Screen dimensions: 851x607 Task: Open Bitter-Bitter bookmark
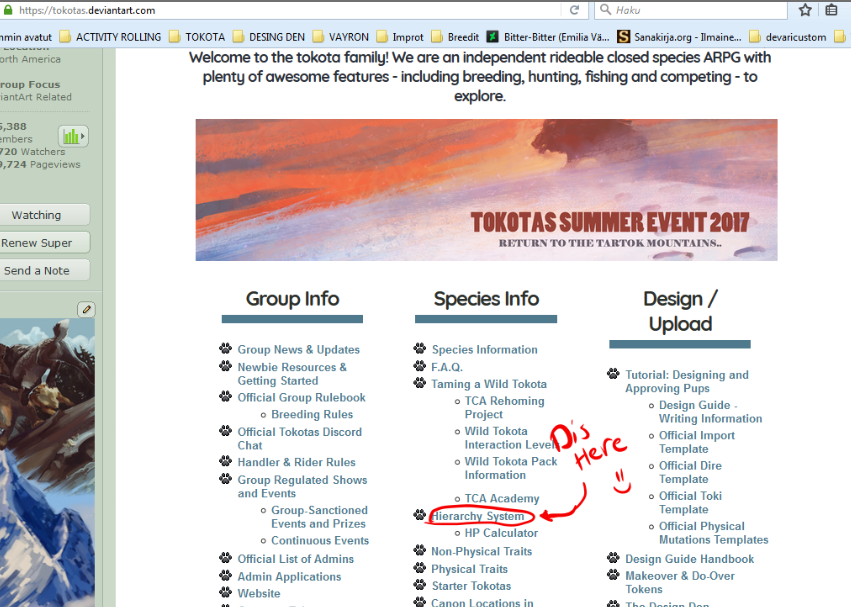[548, 37]
